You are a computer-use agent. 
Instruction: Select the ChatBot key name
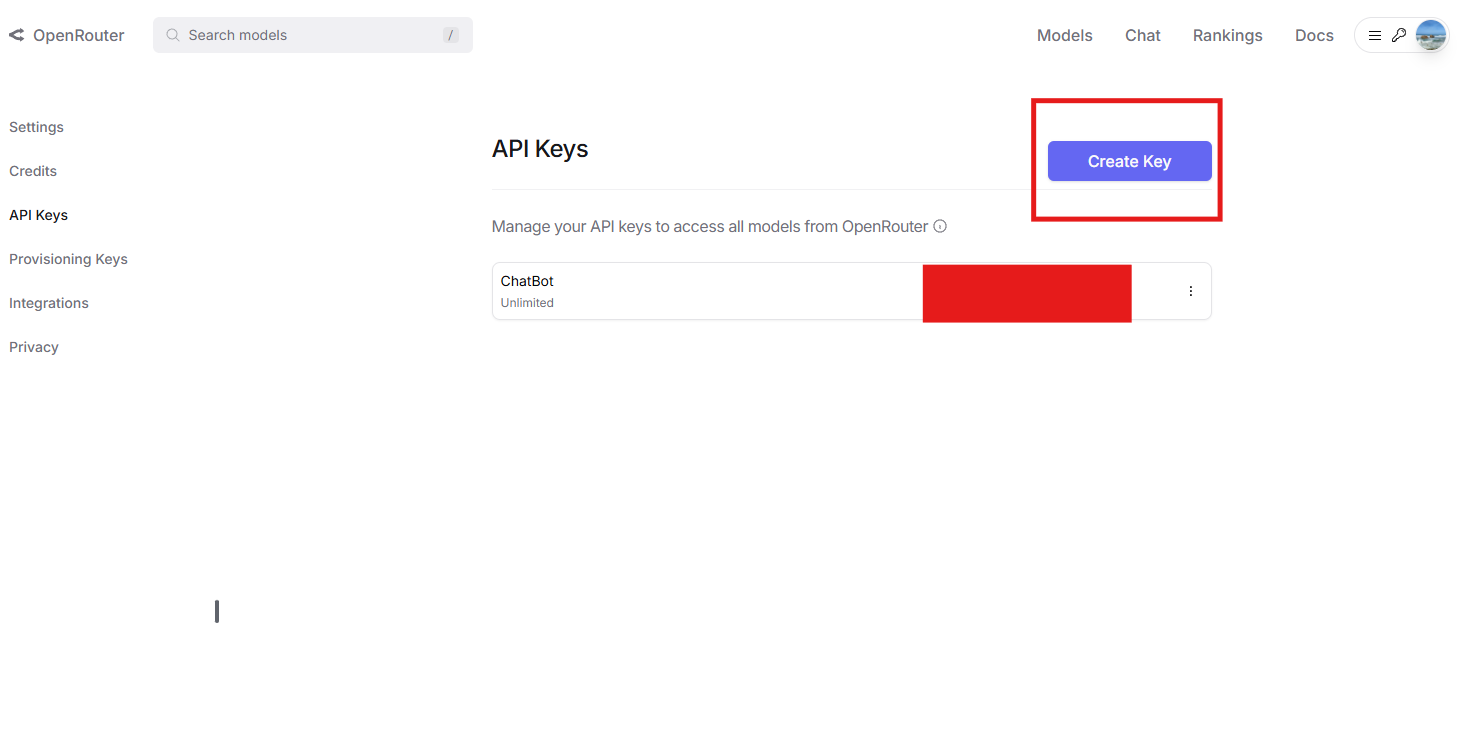527,281
